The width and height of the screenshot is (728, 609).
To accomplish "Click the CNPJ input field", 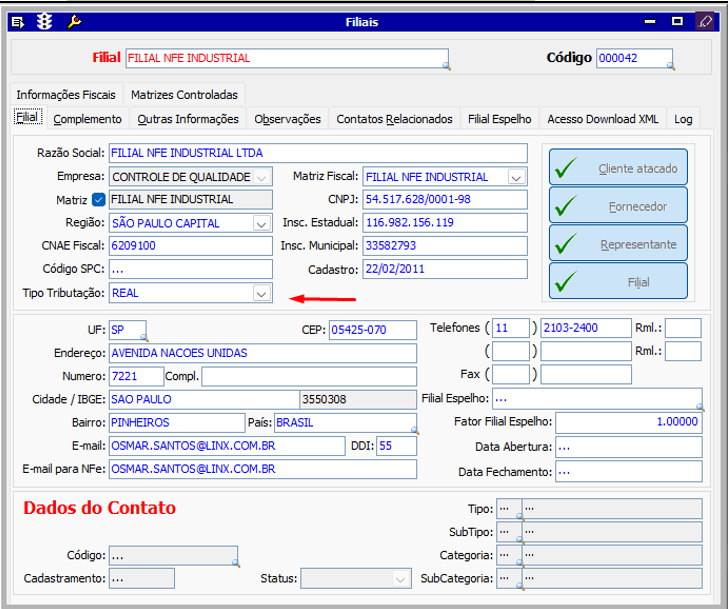I will pyautogui.click(x=444, y=200).
